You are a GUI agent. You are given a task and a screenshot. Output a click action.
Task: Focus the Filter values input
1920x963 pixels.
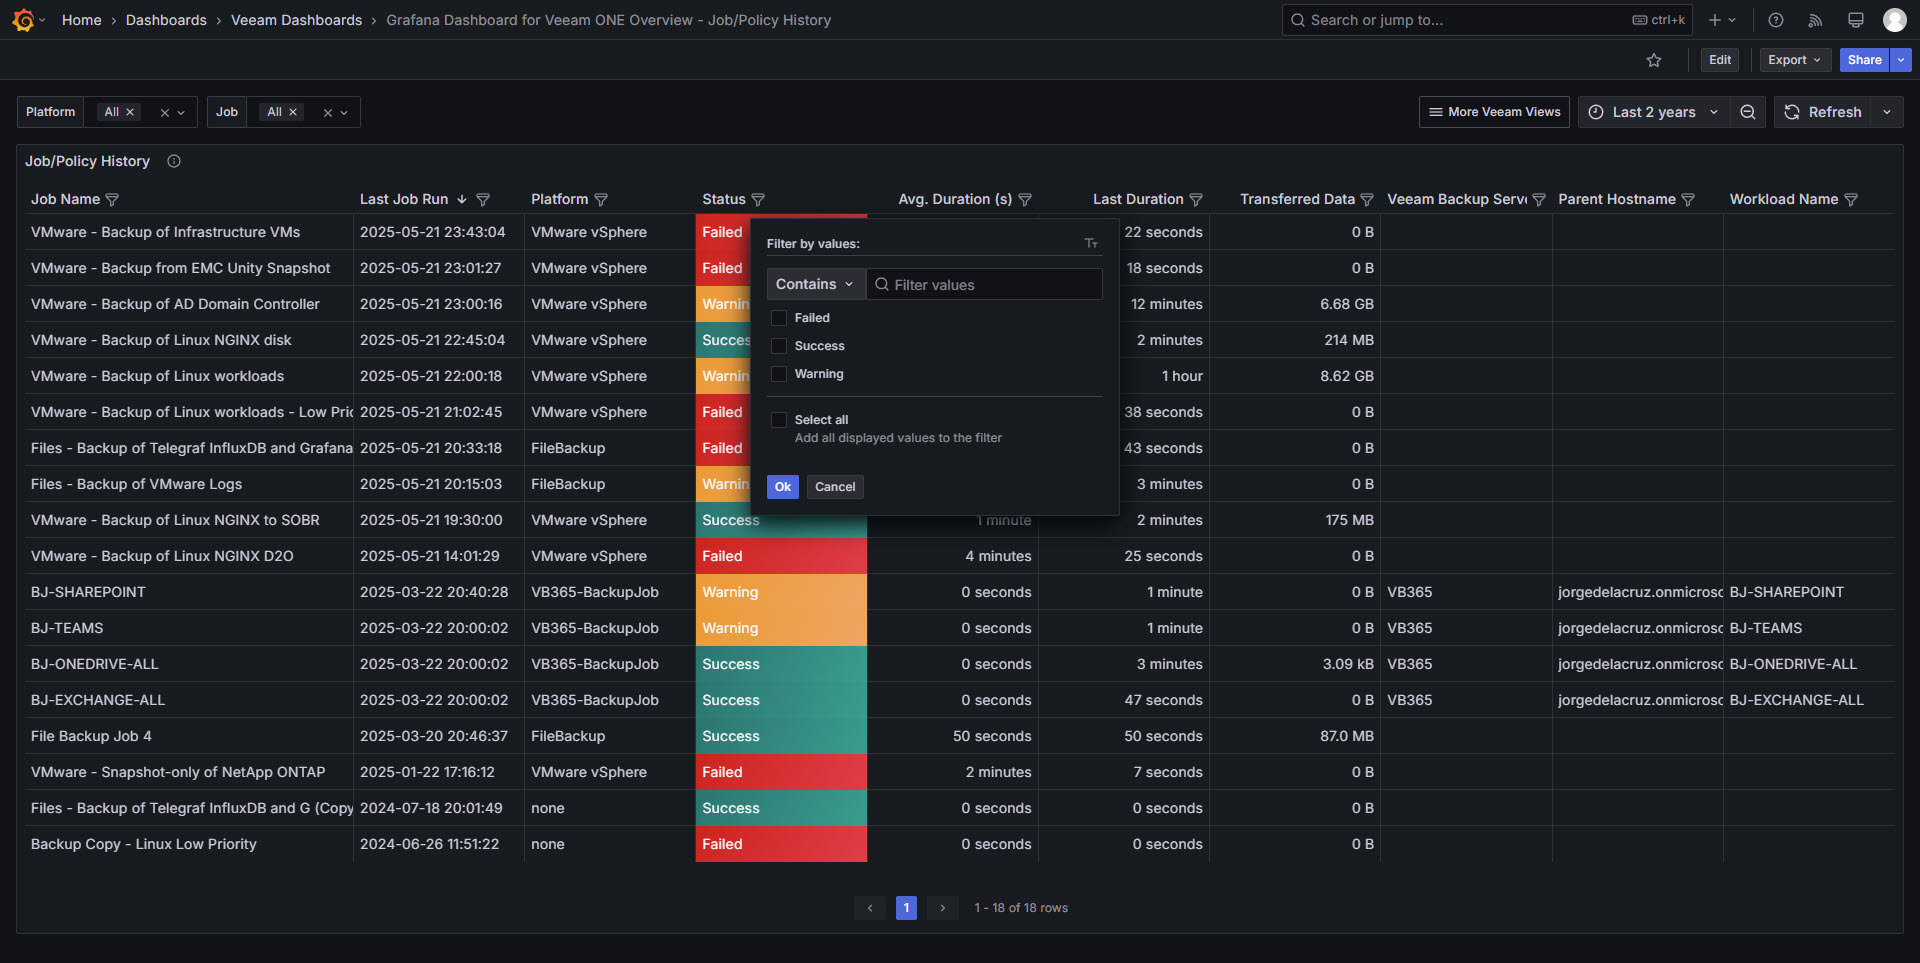click(985, 285)
